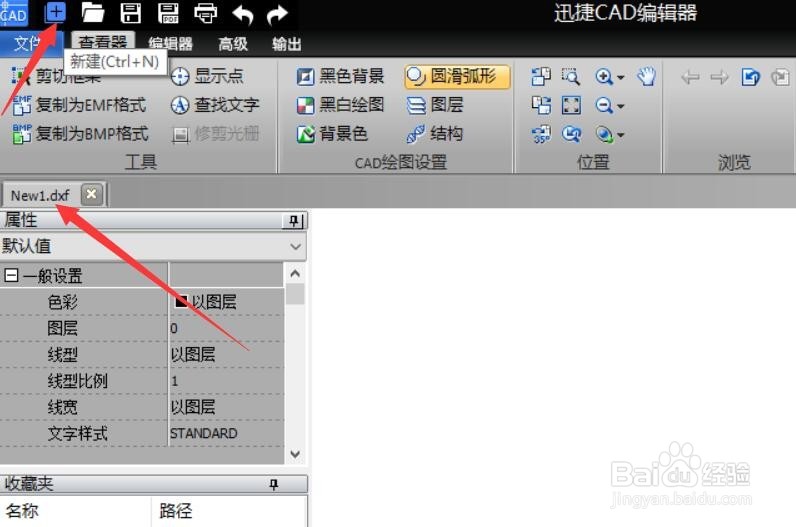Click the fit to window icon

point(571,106)
